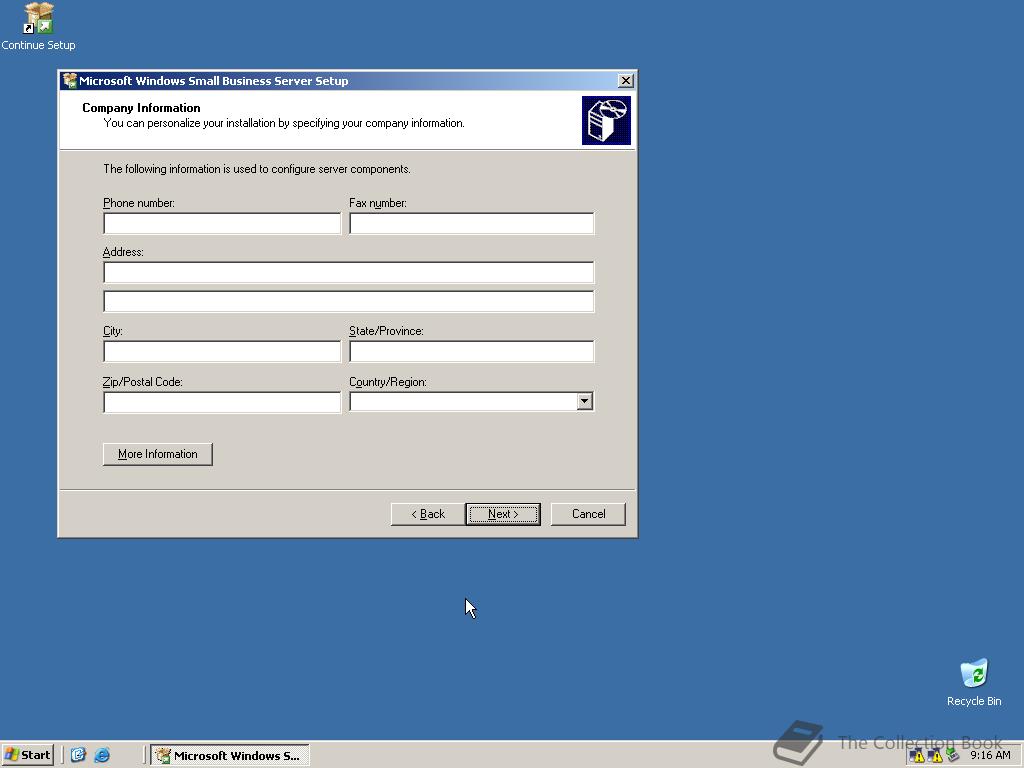Click the State/Province label
This screenshot has height=768, width=1024.
pos(386,331)
